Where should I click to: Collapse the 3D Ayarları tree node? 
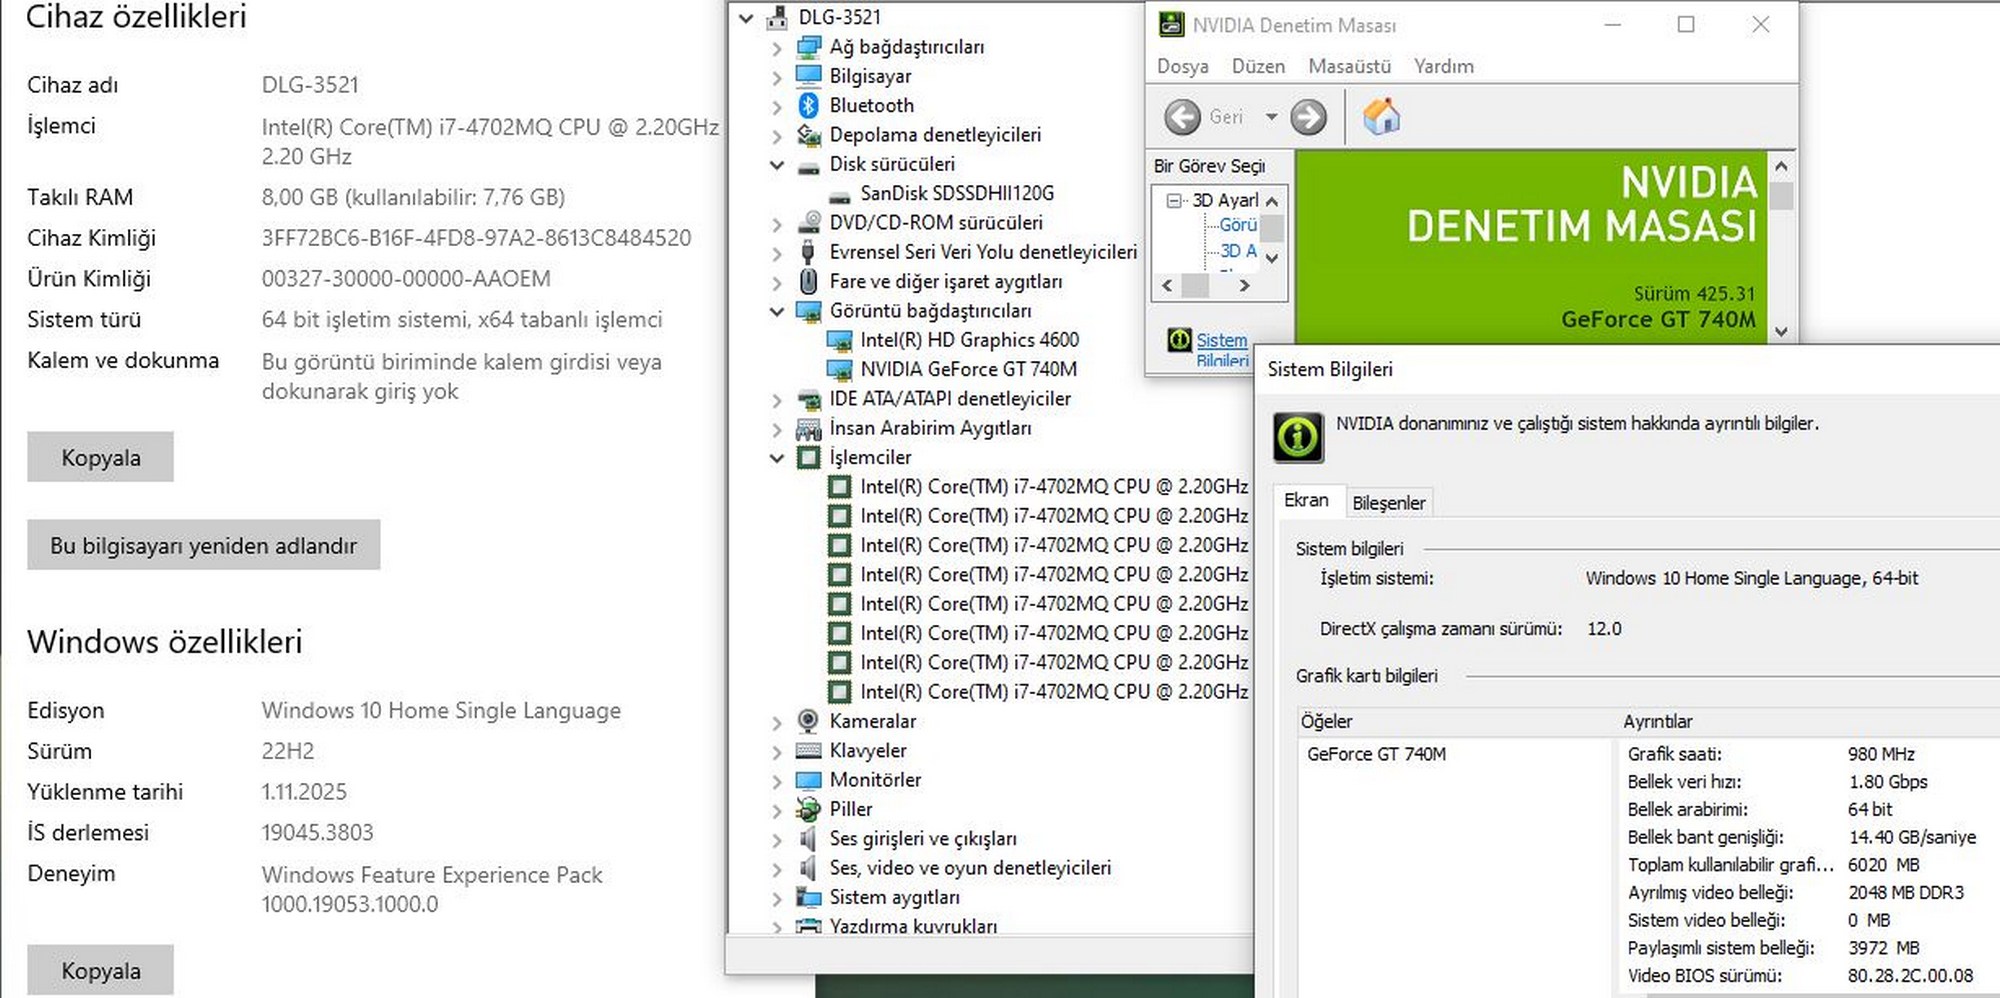tap(1174, 201)
